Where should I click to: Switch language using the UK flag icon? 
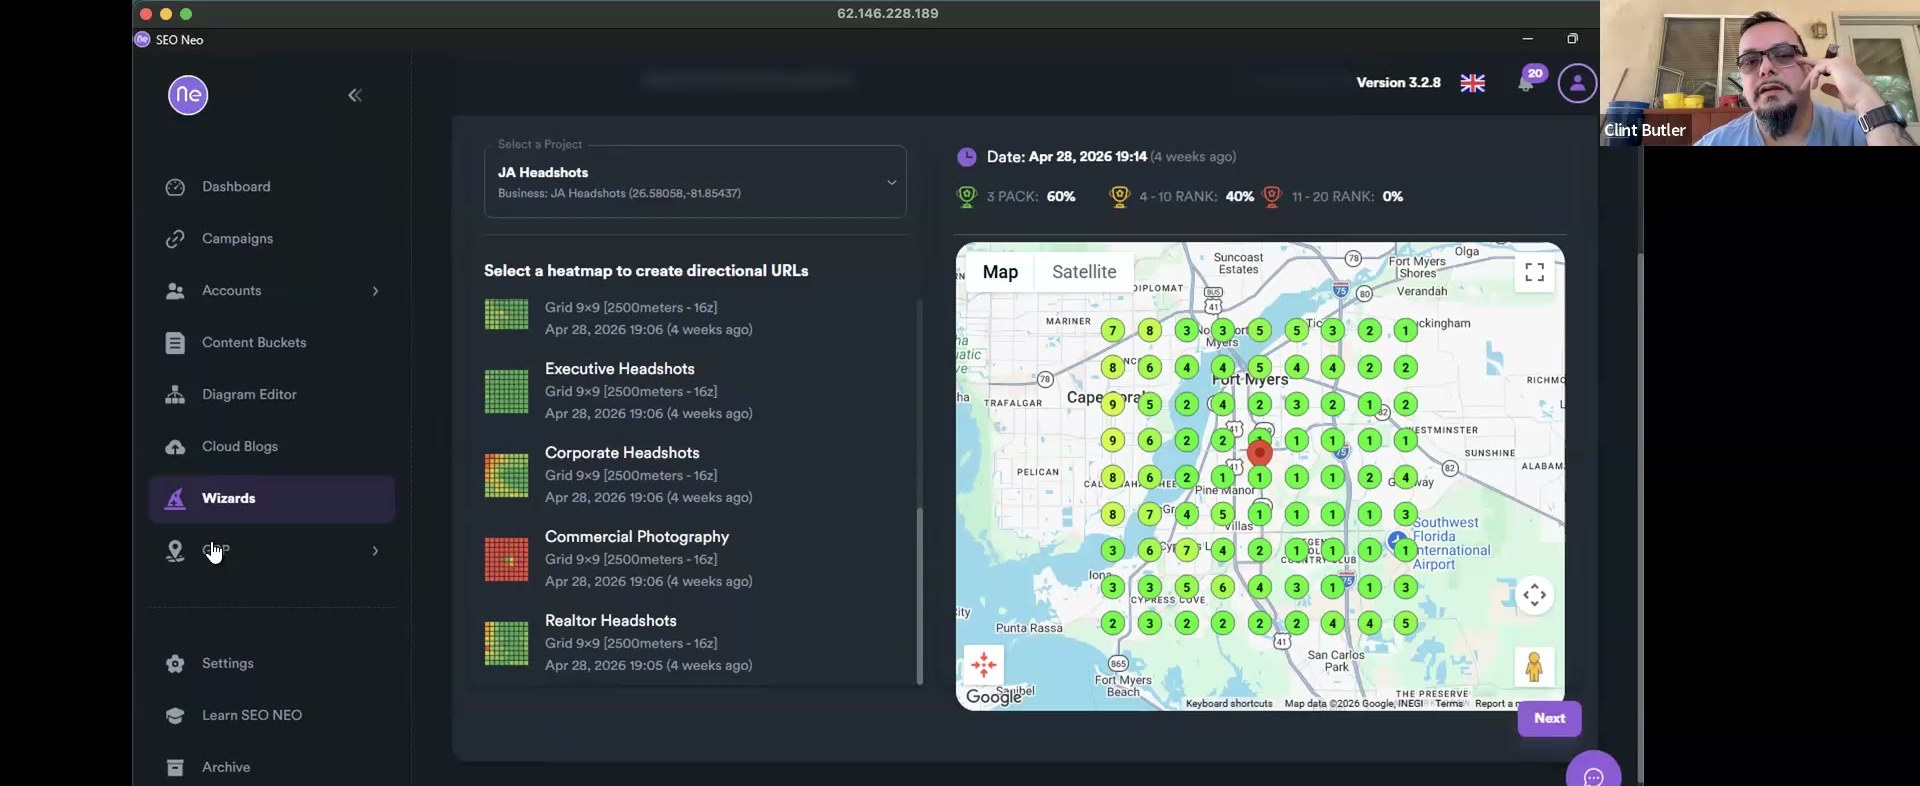point(1473,83)
